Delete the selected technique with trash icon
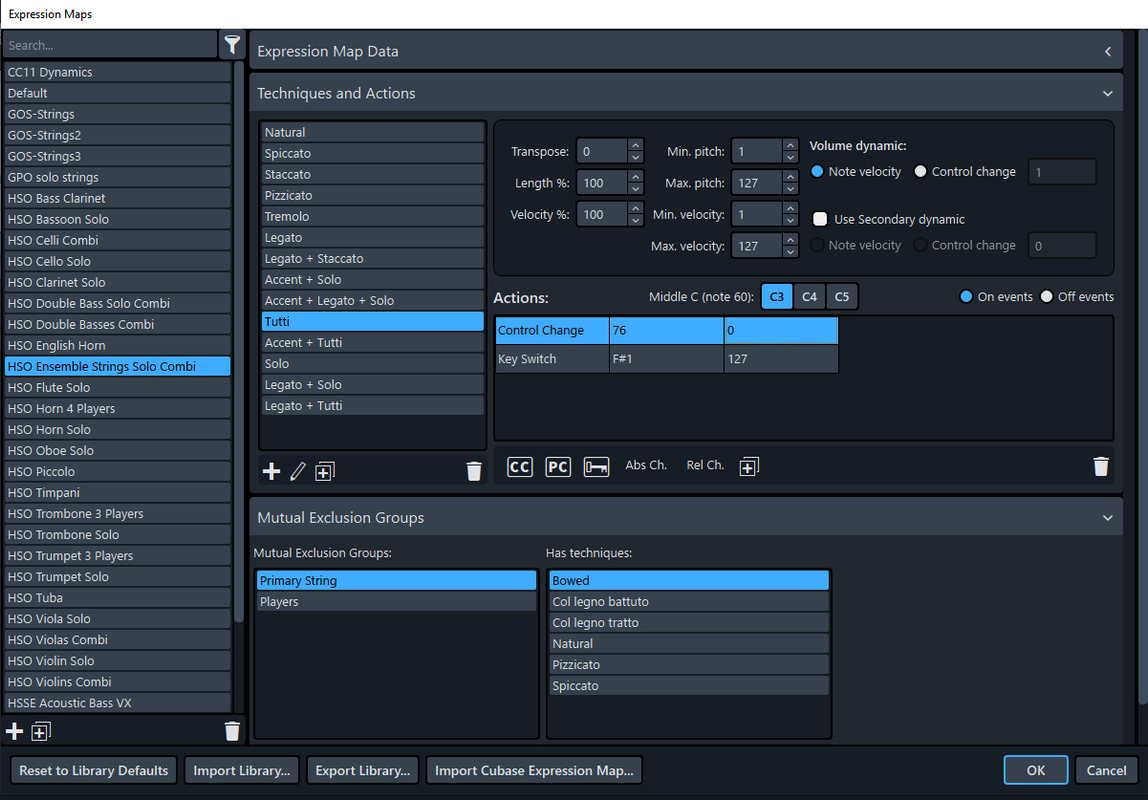Image resolution: width=1148 pixels, height=800 pixels. coord(474,471)
